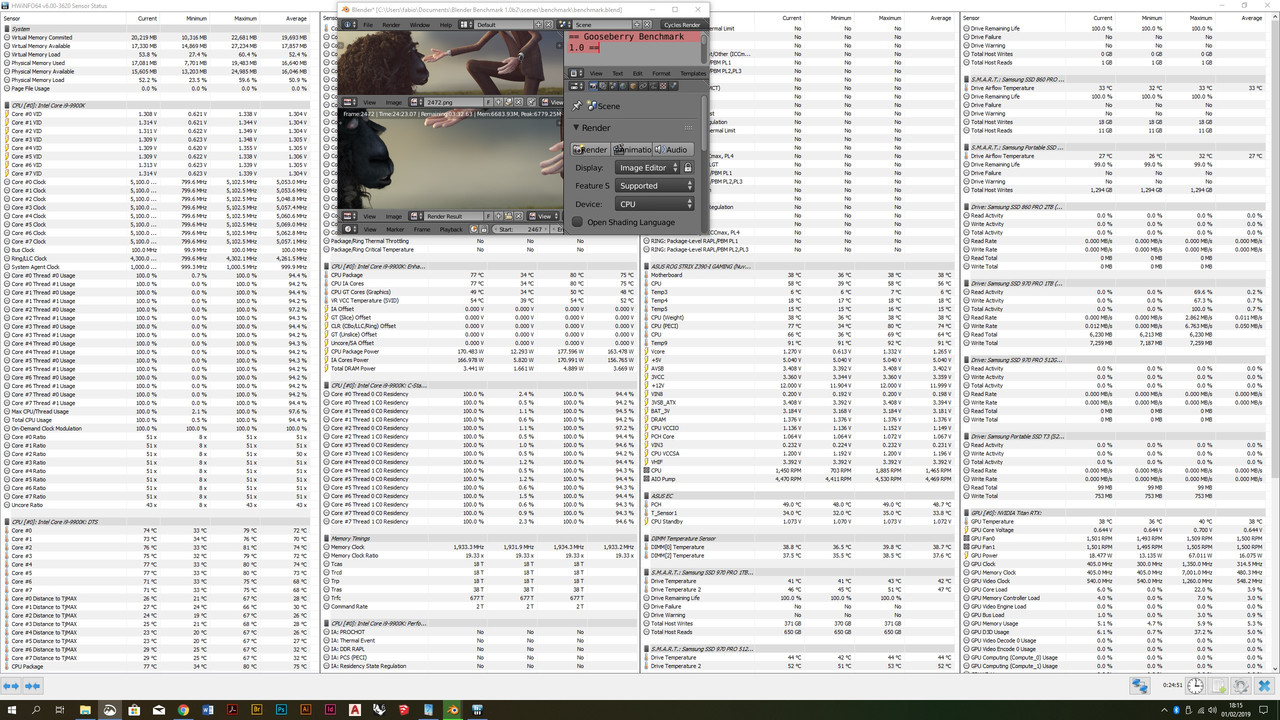This screenshot has height=720, width=1280.
Task: Click the Audio mixdown button
Action: click(x=673, y=150)
